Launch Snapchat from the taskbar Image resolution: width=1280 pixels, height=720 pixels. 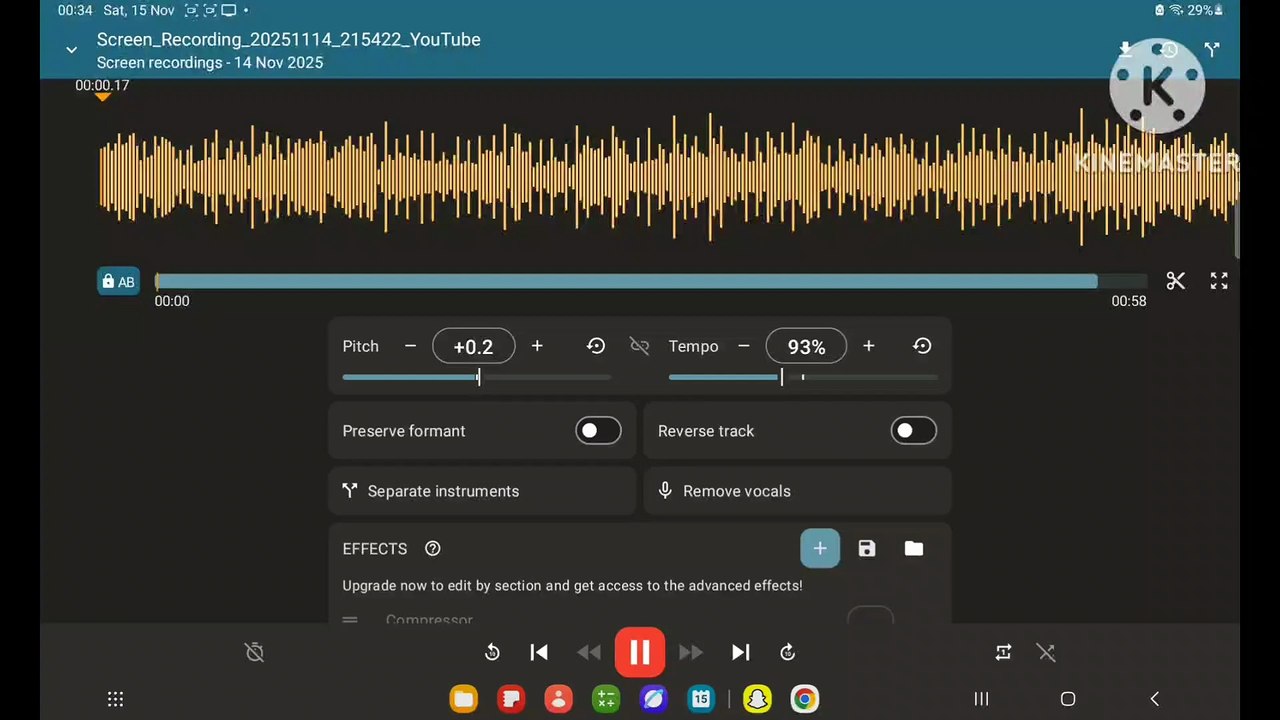tap(759, 699)
